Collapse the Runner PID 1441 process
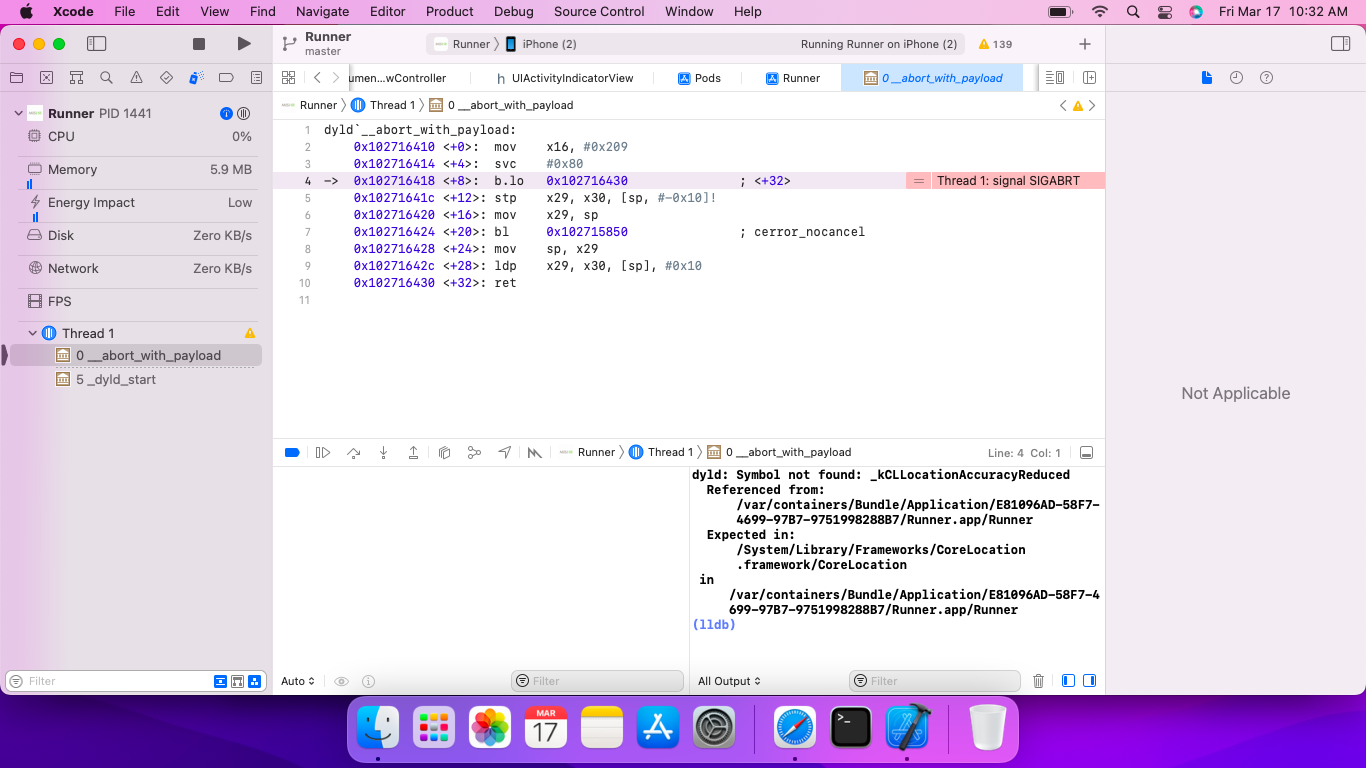Image resolution: width=1366 pixels, height=768 pixels. tap(18, 113)
